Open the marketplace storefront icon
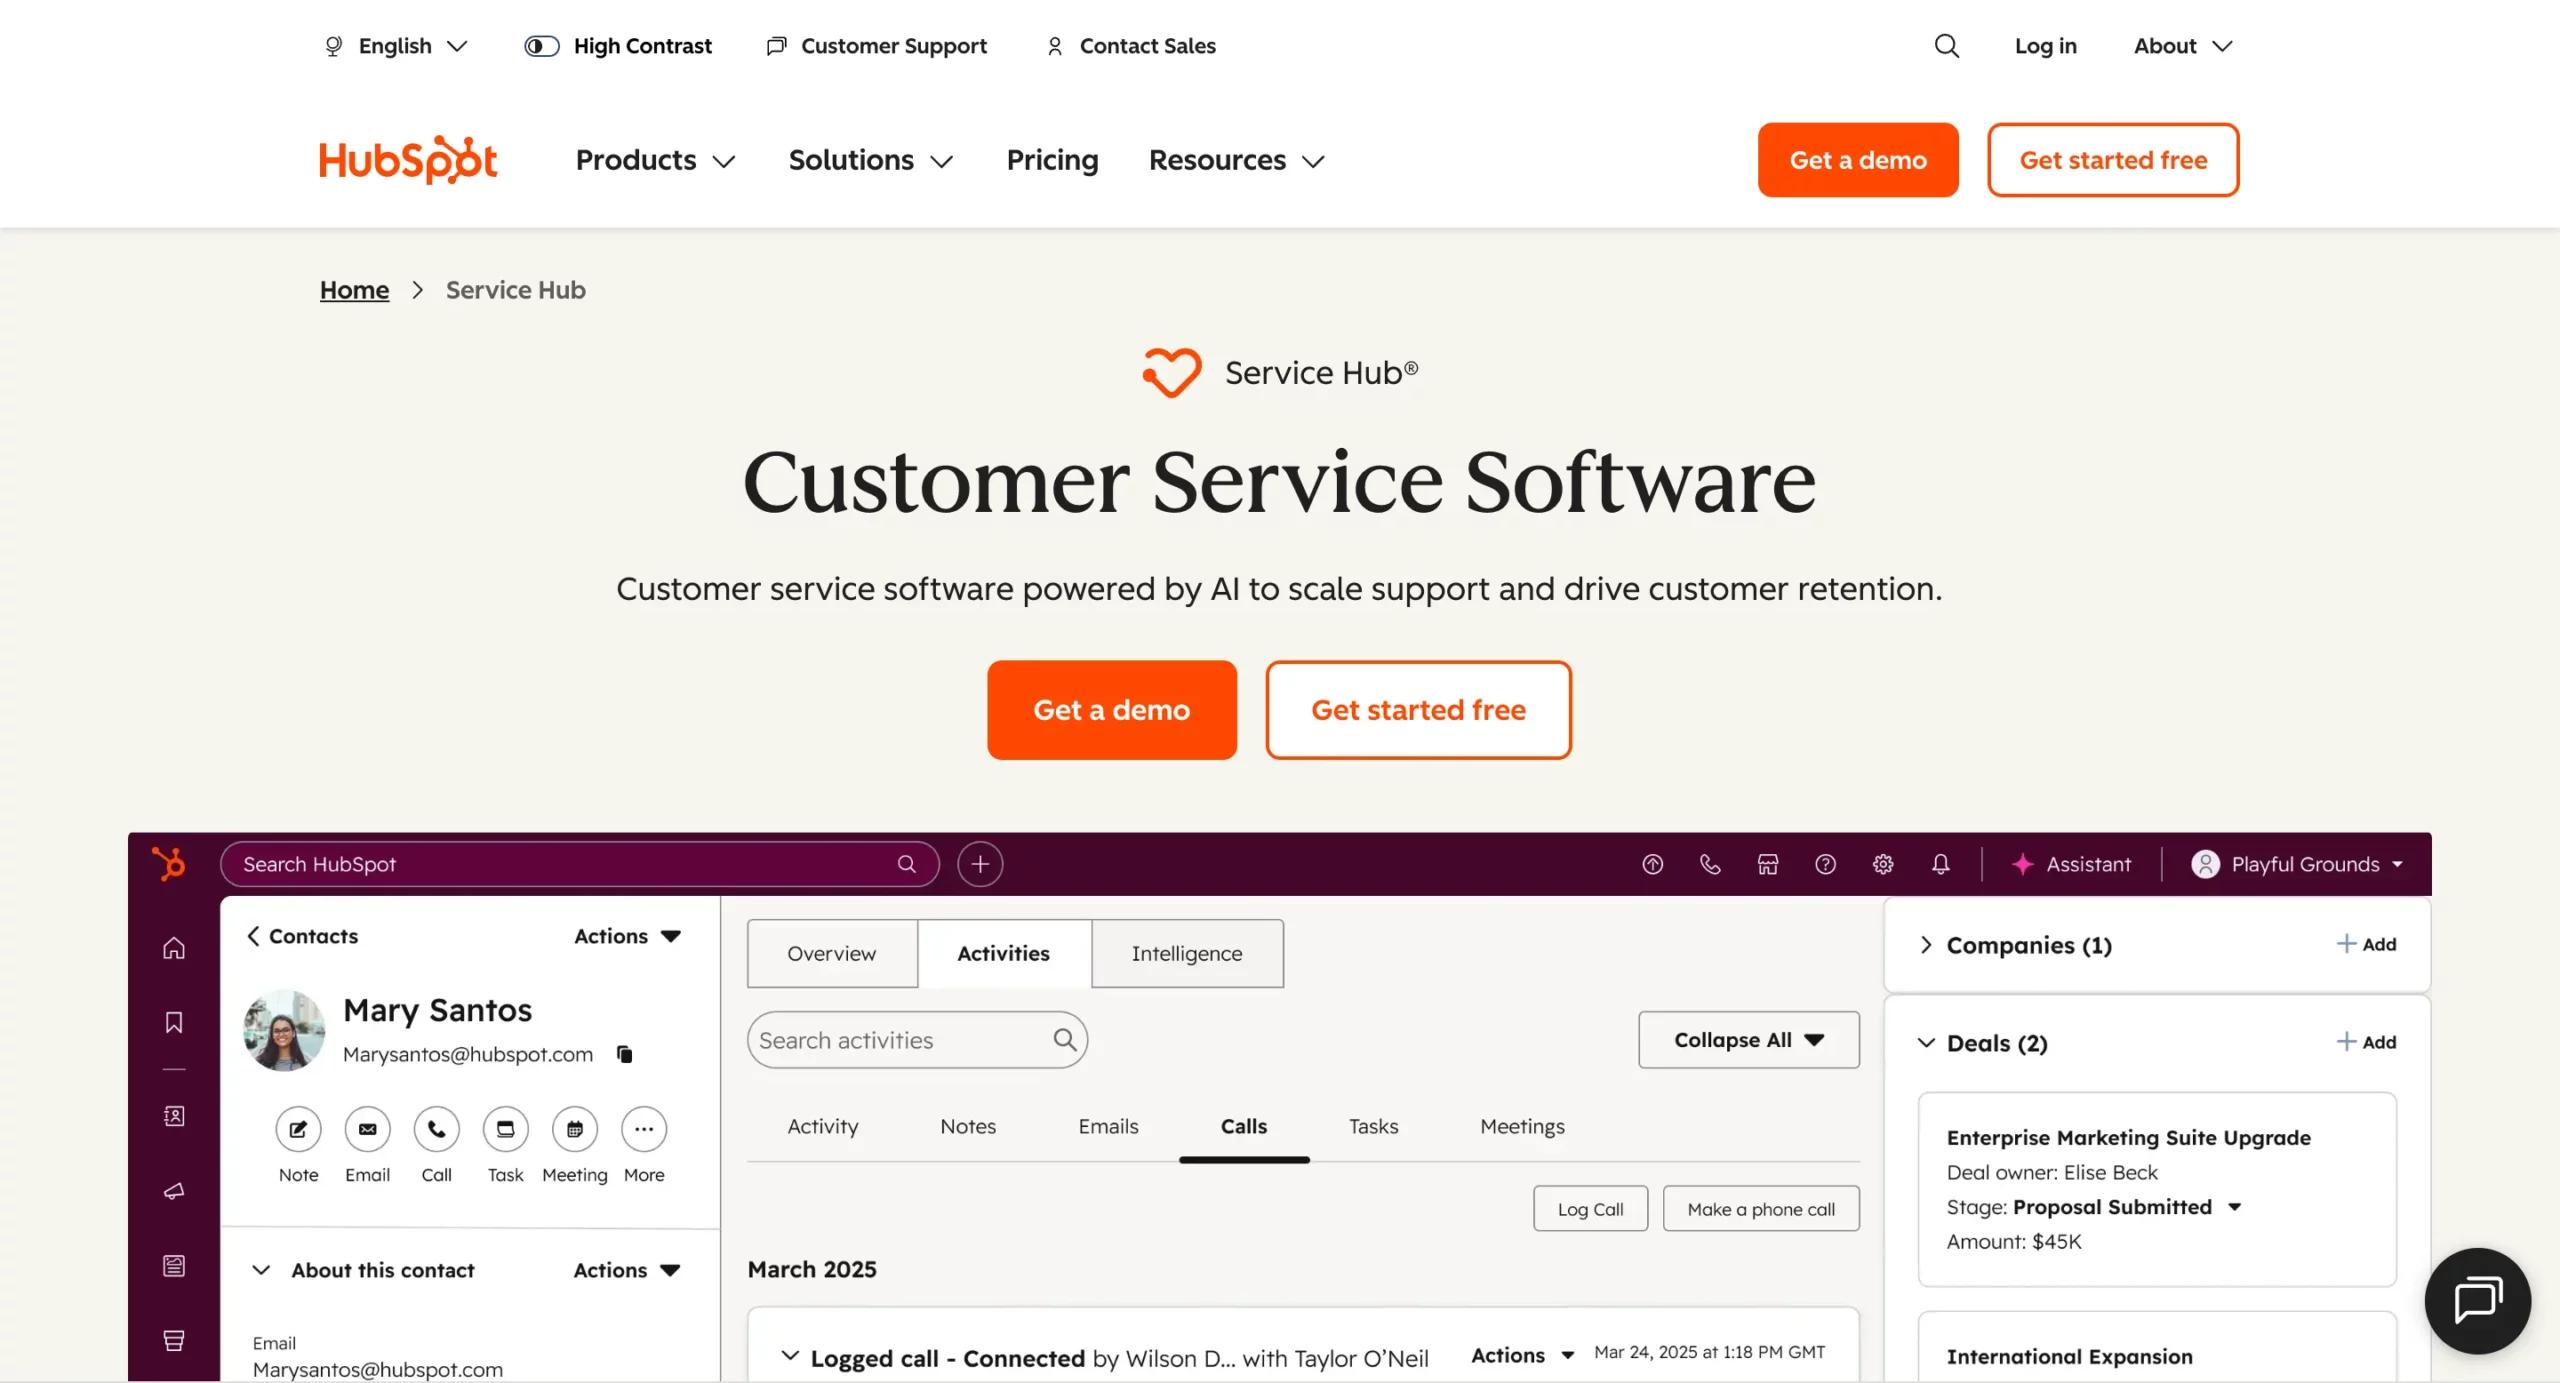This screenshot has height=1383, width=2560. pyautogui.click(x=1768, y=864)
